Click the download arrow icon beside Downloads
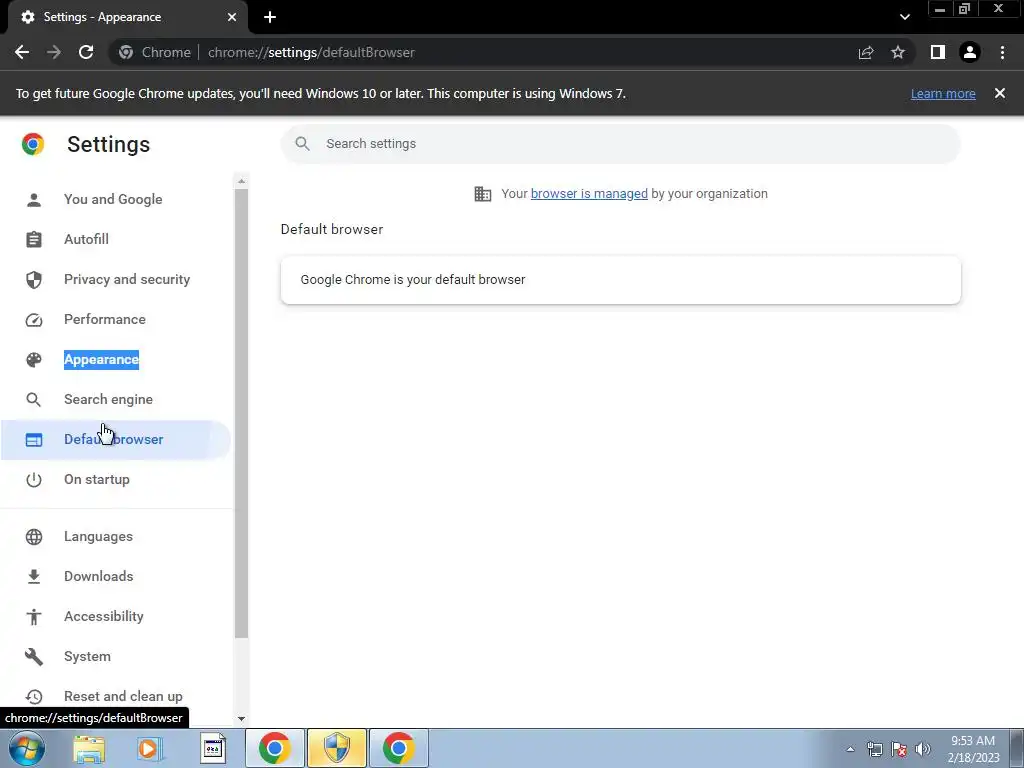The height and width of the screenshot is (768, 1024). click(34, 577)
